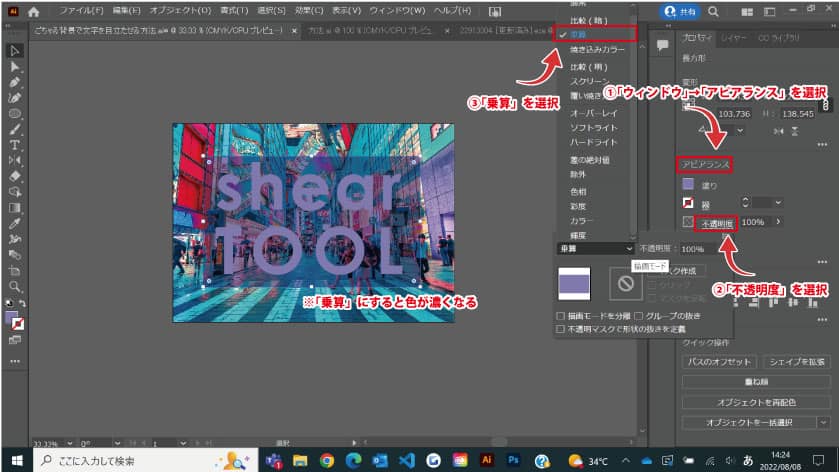Viewport: 839px width, 472px height.
Task: Open オブジェクト(O) menu
Action: pyautogui.click(x=180, y=11)
